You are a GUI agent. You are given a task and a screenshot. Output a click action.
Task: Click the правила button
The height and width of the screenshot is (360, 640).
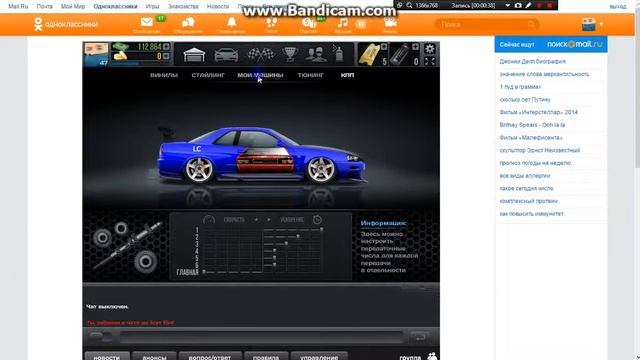coord(266,356)
